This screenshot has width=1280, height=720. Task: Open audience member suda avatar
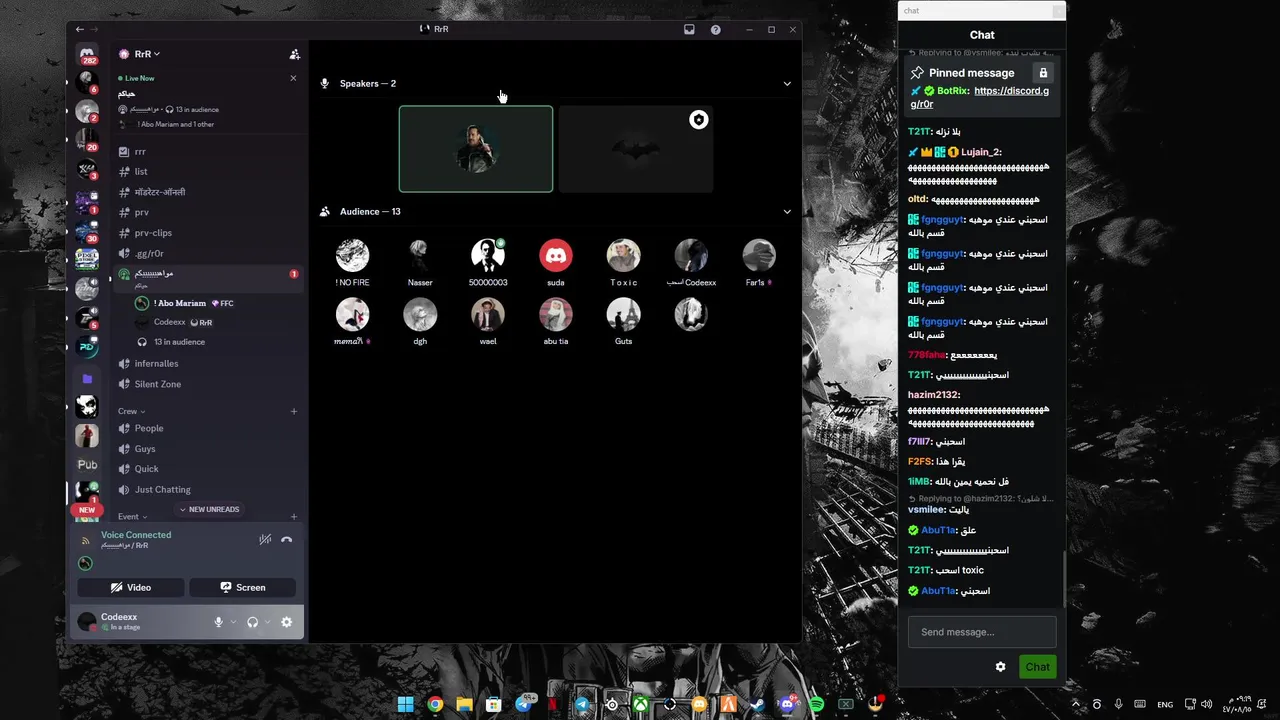(556, 256)
